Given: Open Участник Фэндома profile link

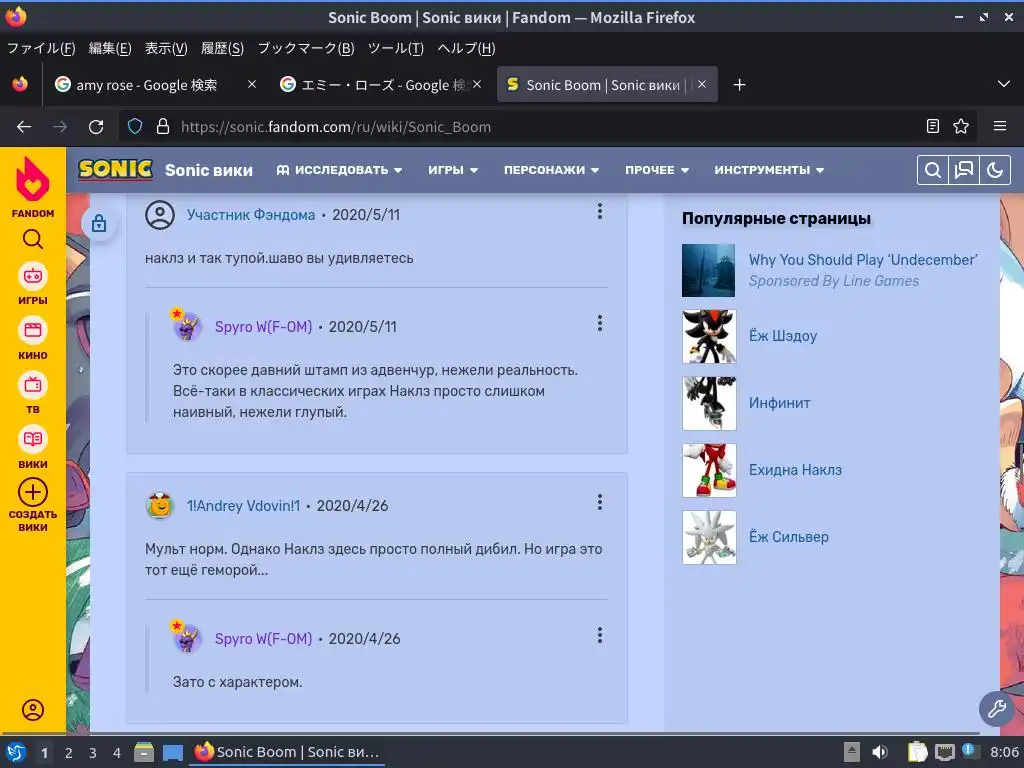Looking at the screenshot, I should coord(251,215).
